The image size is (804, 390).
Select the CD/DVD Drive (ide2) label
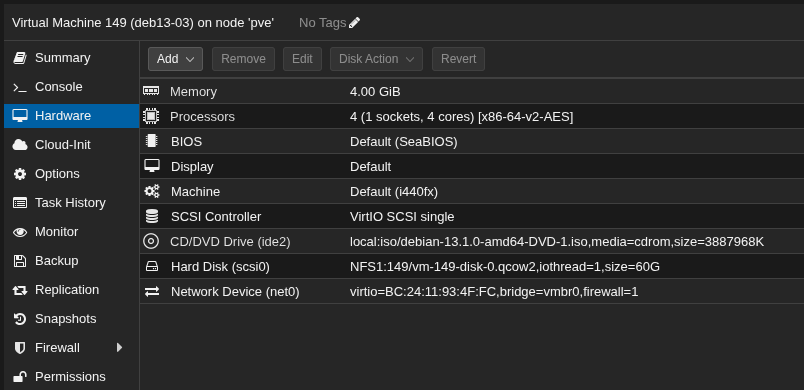pyautogui.click(x=230, y=242)
